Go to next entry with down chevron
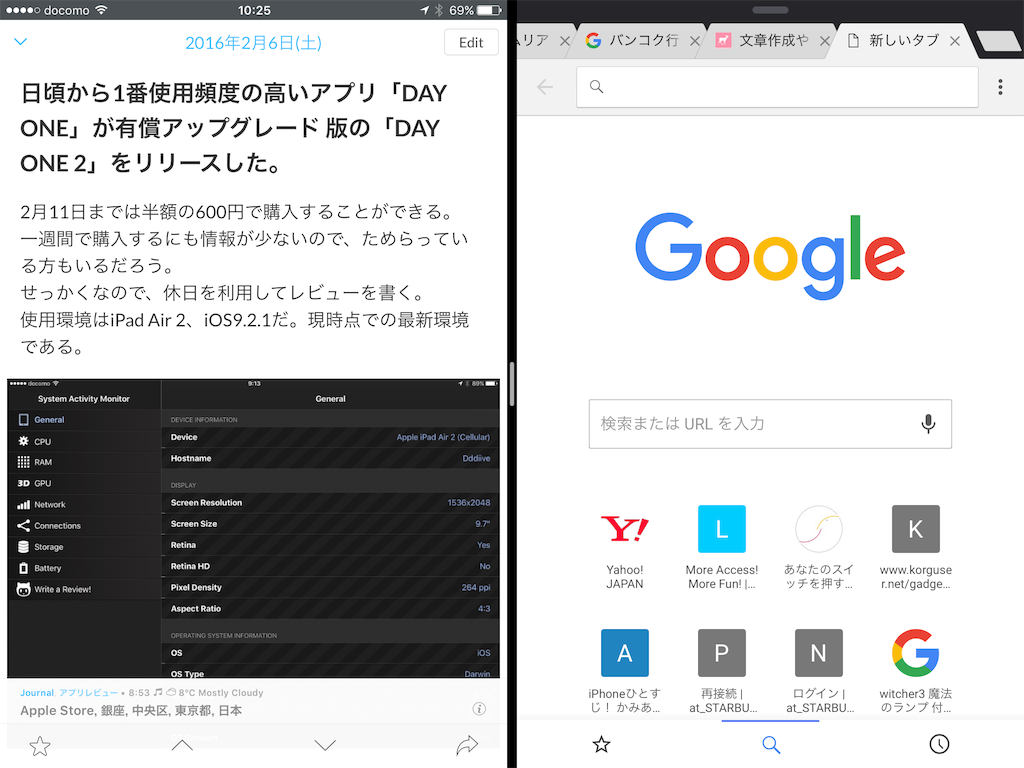The image size is (1024, 768). point(325,745)
